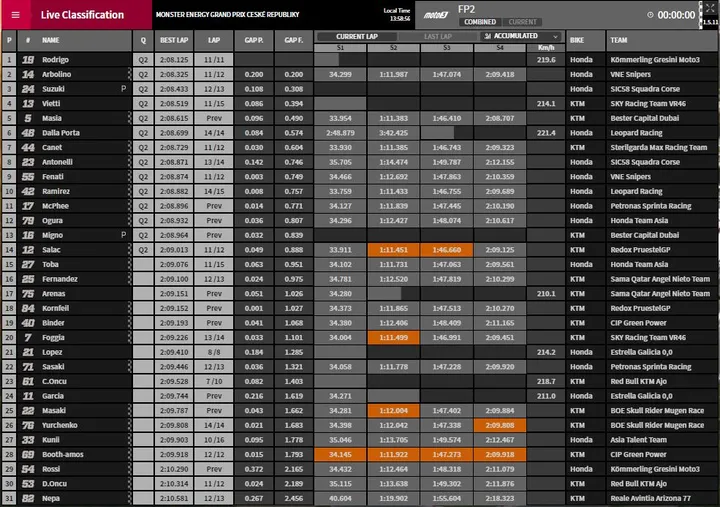Click Ramirez's lap count 14/15

214,191
